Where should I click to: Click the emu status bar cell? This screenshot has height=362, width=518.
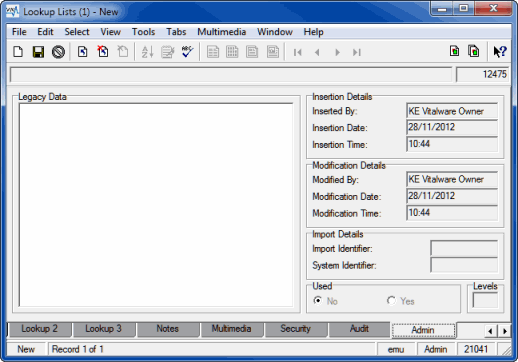(396, 349)
